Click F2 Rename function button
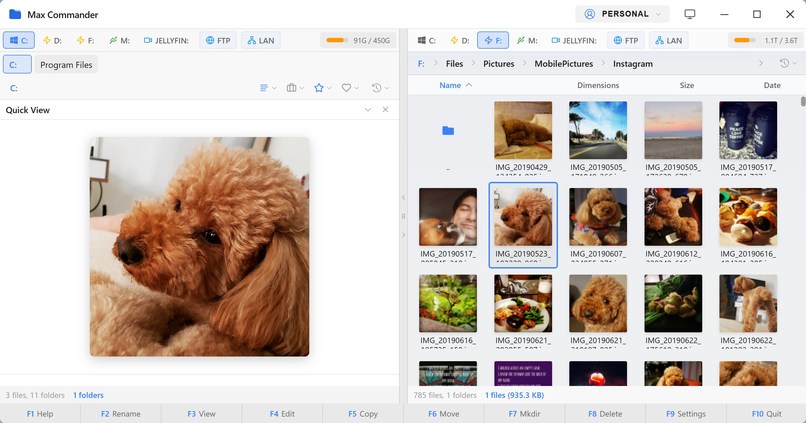806x423 pixels. (x=121, y=414)
